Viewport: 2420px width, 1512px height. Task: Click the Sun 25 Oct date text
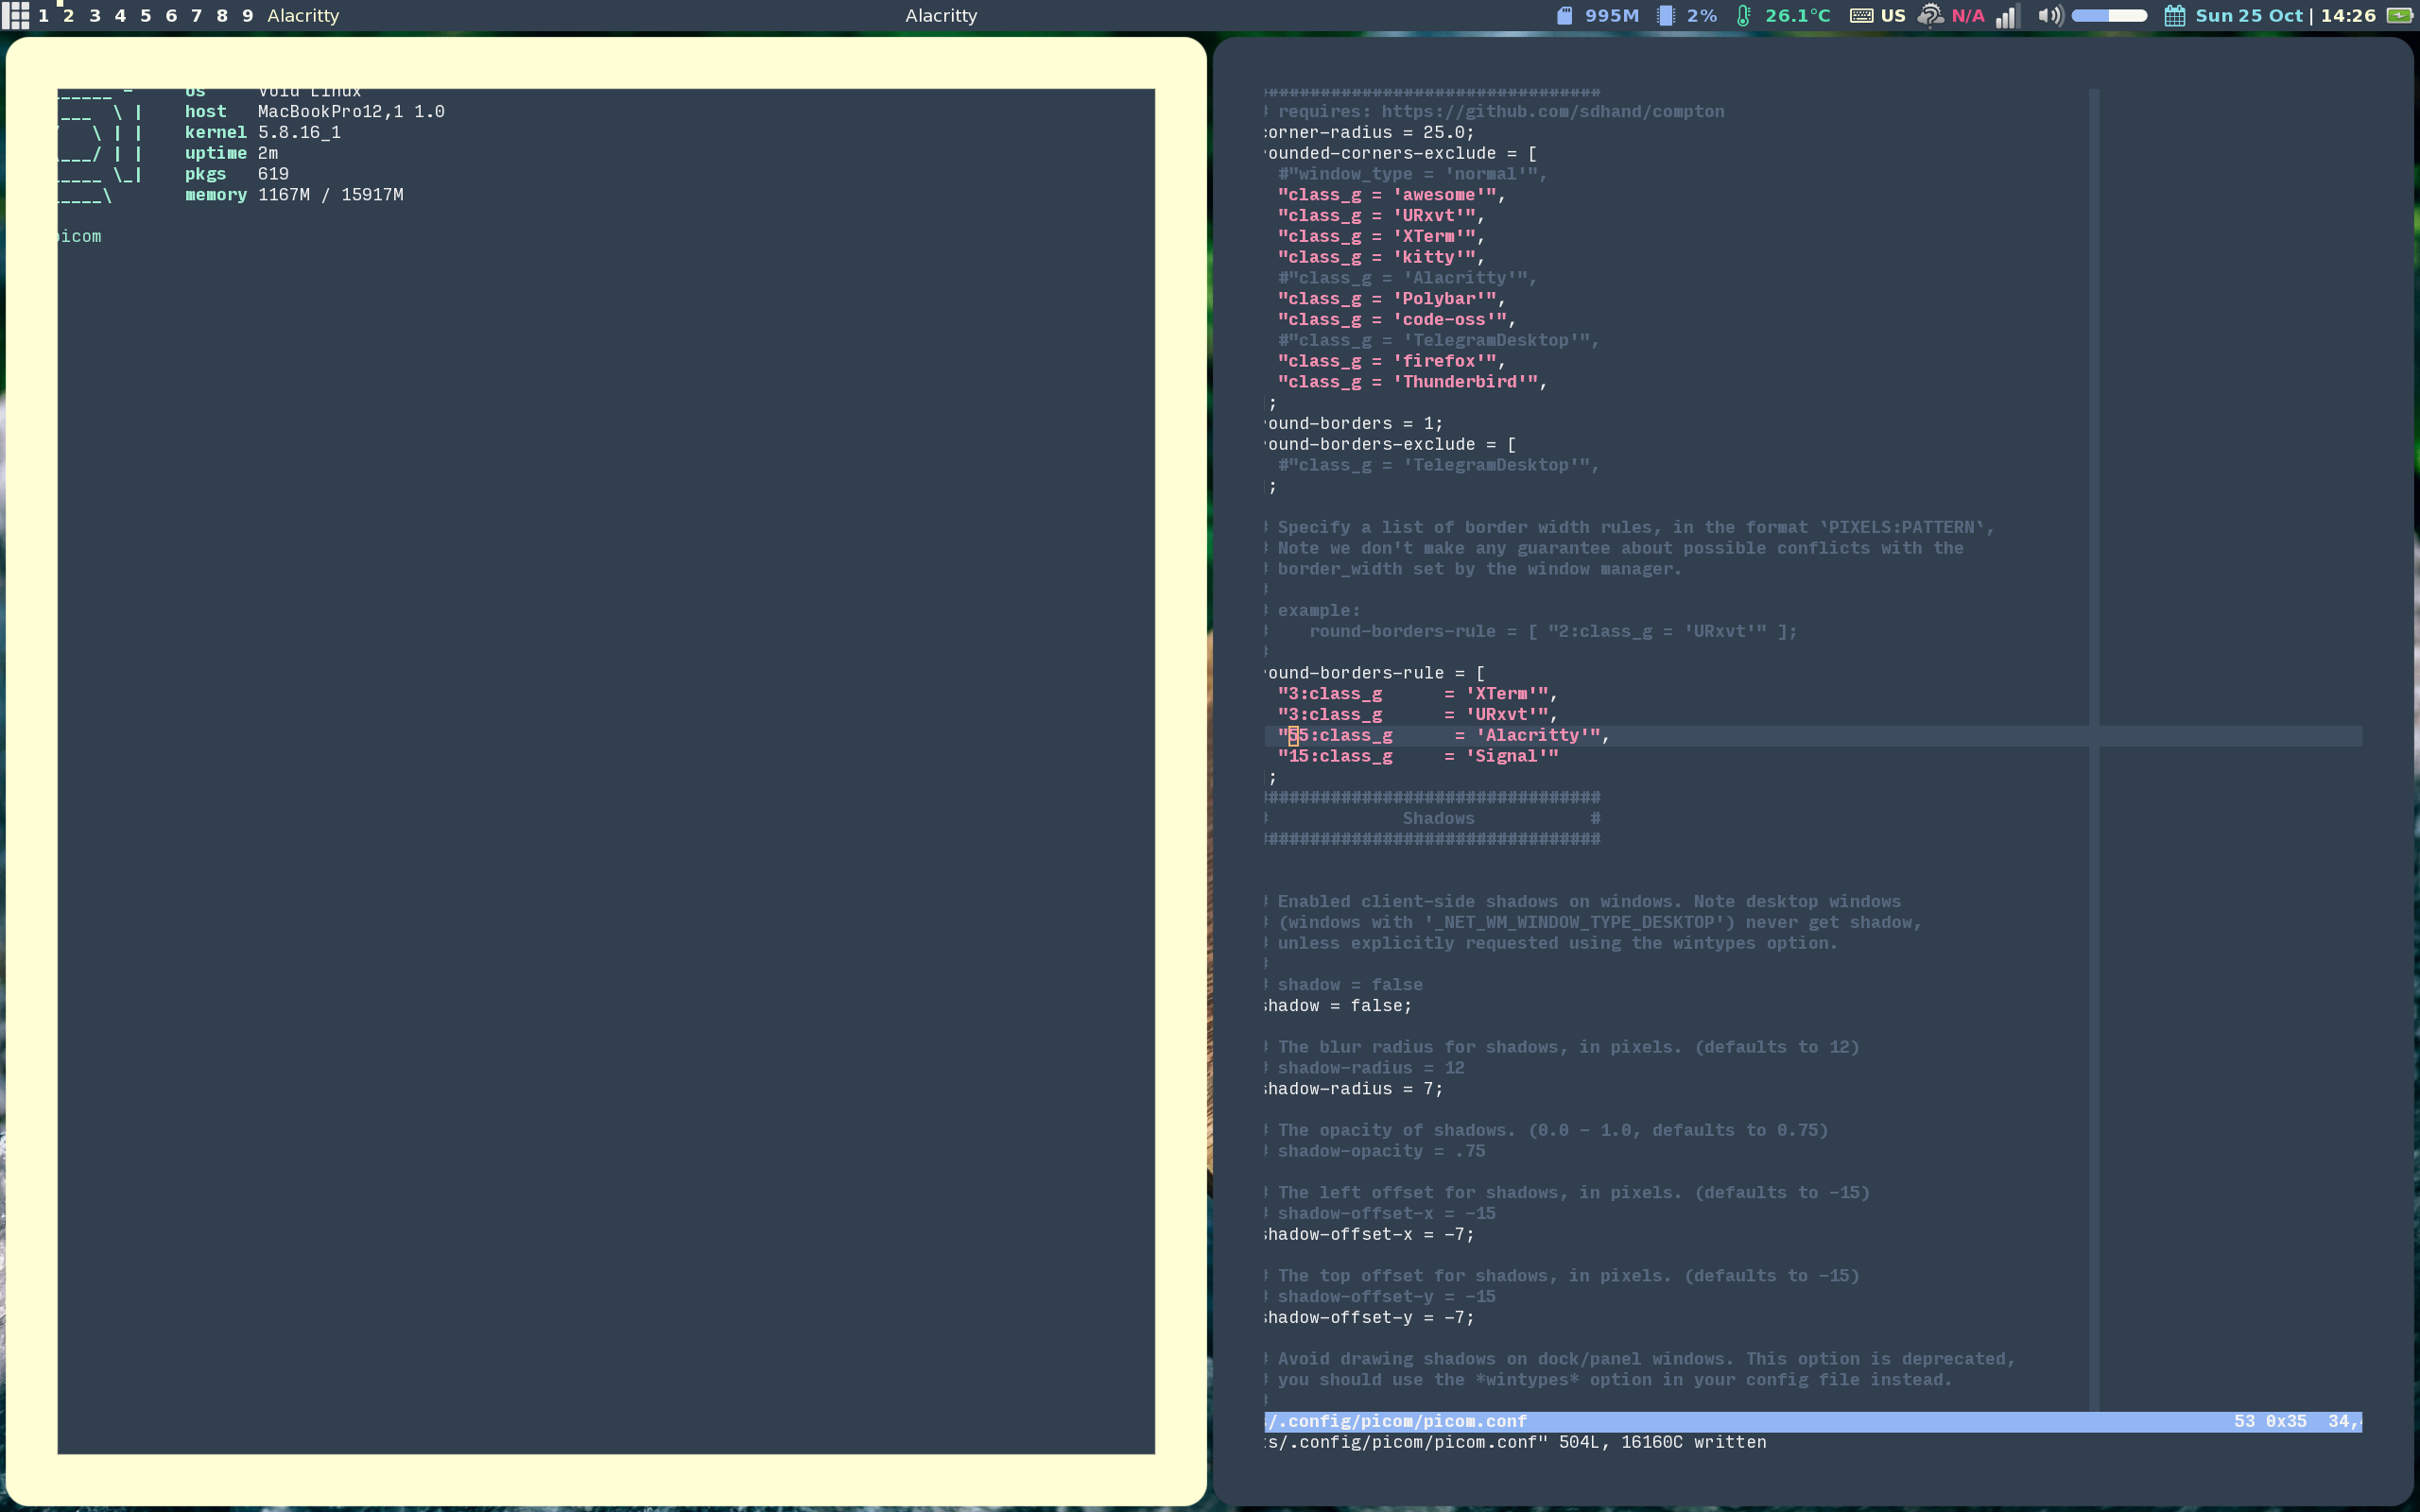pos(2249,15)
